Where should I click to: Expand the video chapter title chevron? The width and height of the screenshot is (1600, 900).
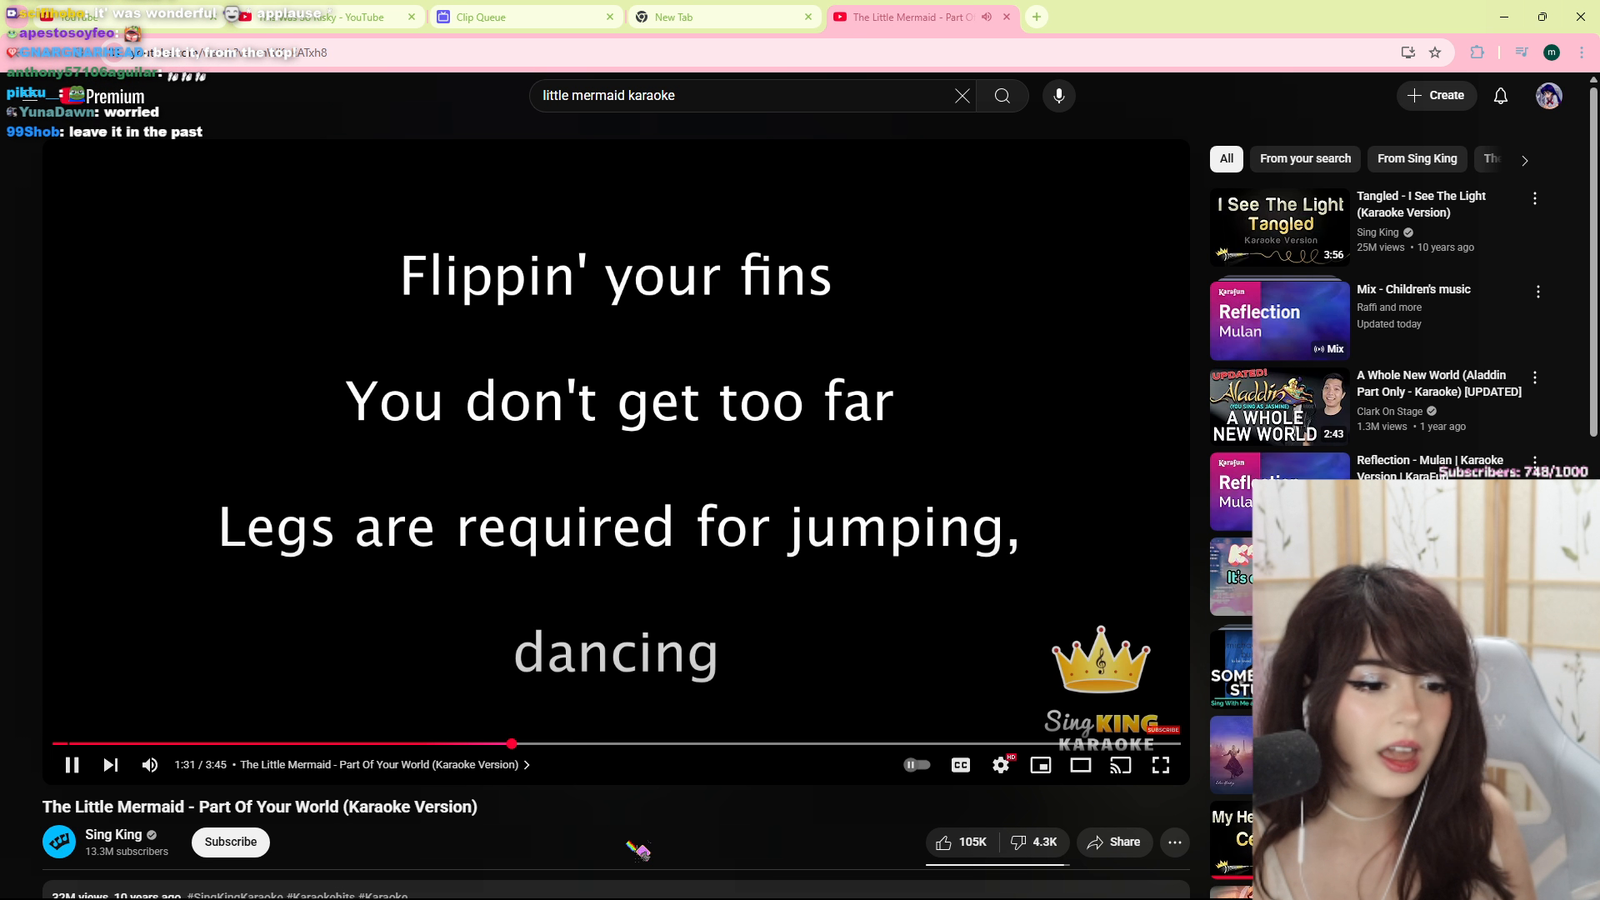(527, 765)
